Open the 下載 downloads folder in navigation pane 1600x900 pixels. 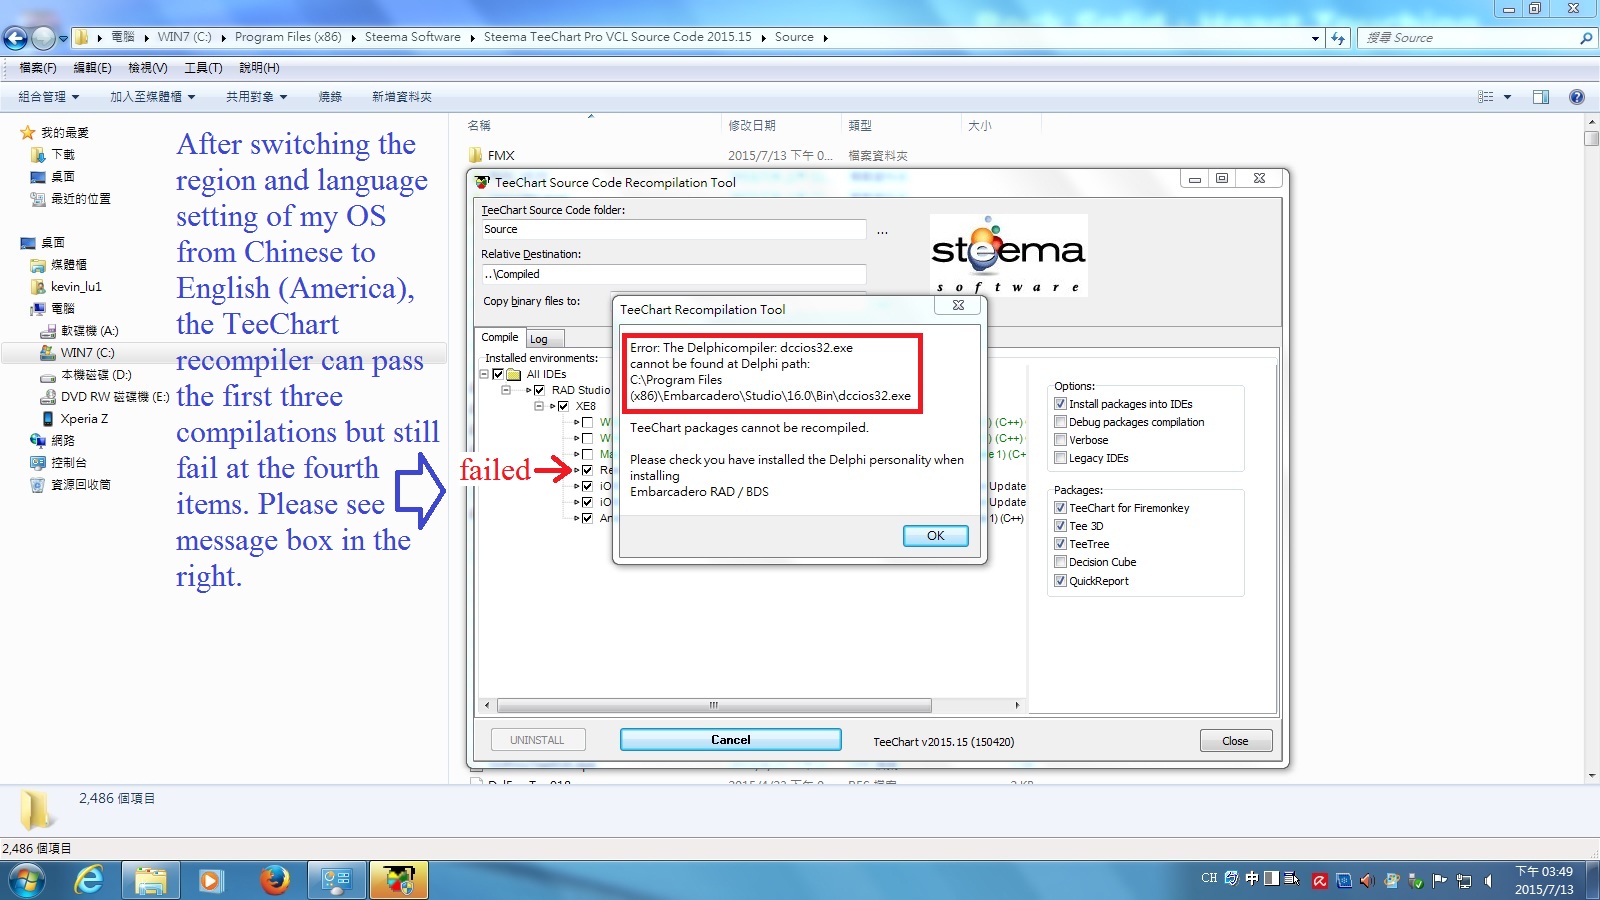(x=63, y=155)
